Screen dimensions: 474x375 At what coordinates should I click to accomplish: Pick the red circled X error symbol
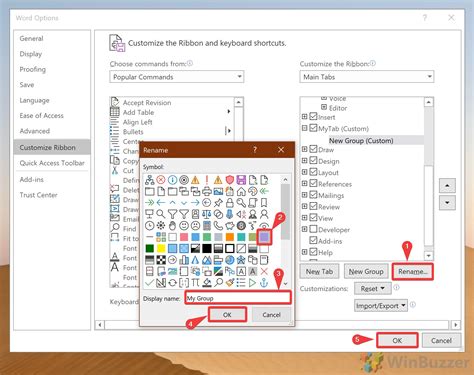[161, 180]
